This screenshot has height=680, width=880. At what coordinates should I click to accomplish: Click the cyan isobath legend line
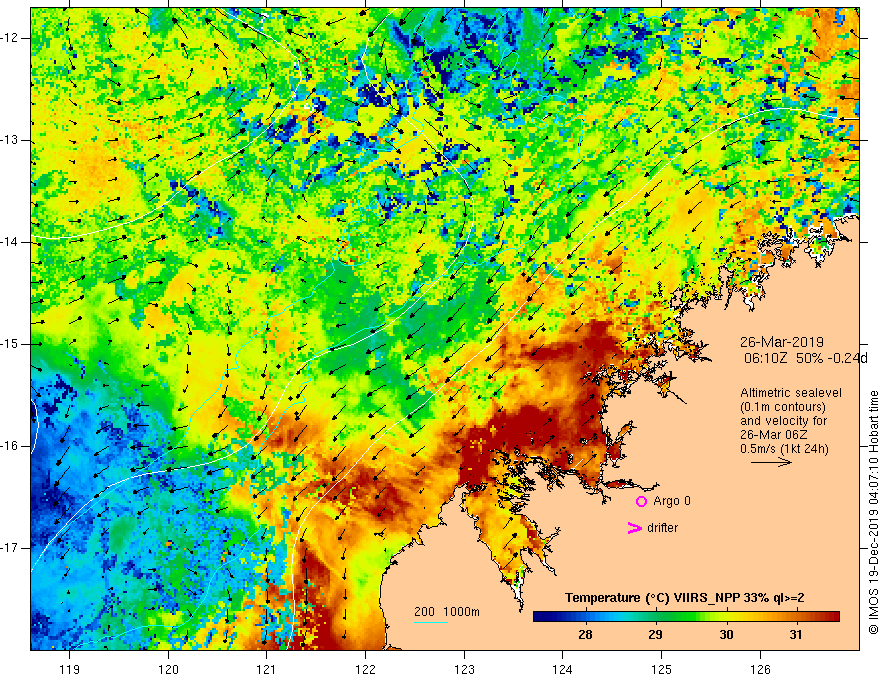[x=431, y=622]
